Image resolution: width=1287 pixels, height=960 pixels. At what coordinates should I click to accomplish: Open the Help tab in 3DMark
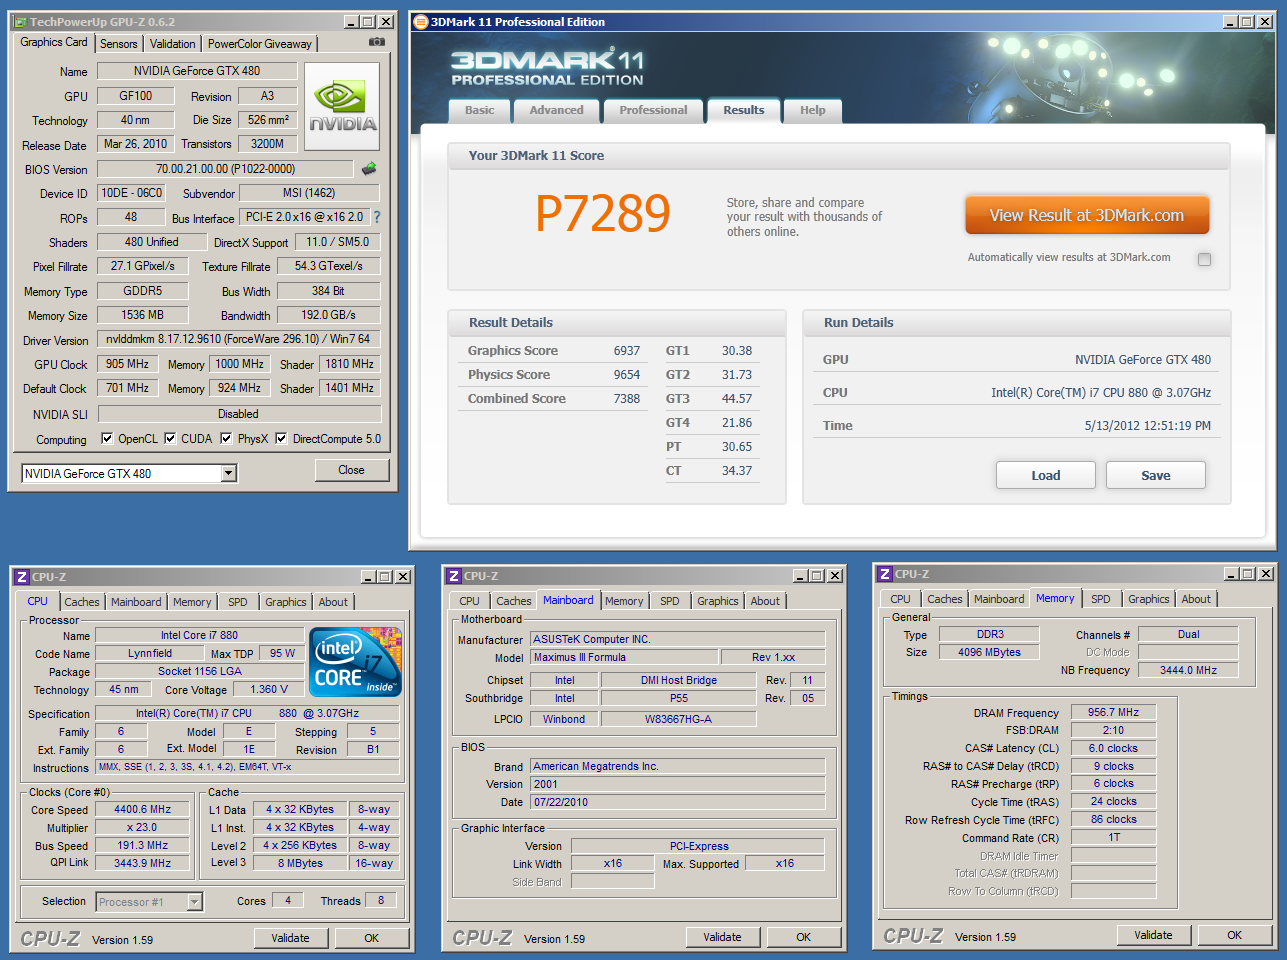pyautogui.click(x=813, y=111)
